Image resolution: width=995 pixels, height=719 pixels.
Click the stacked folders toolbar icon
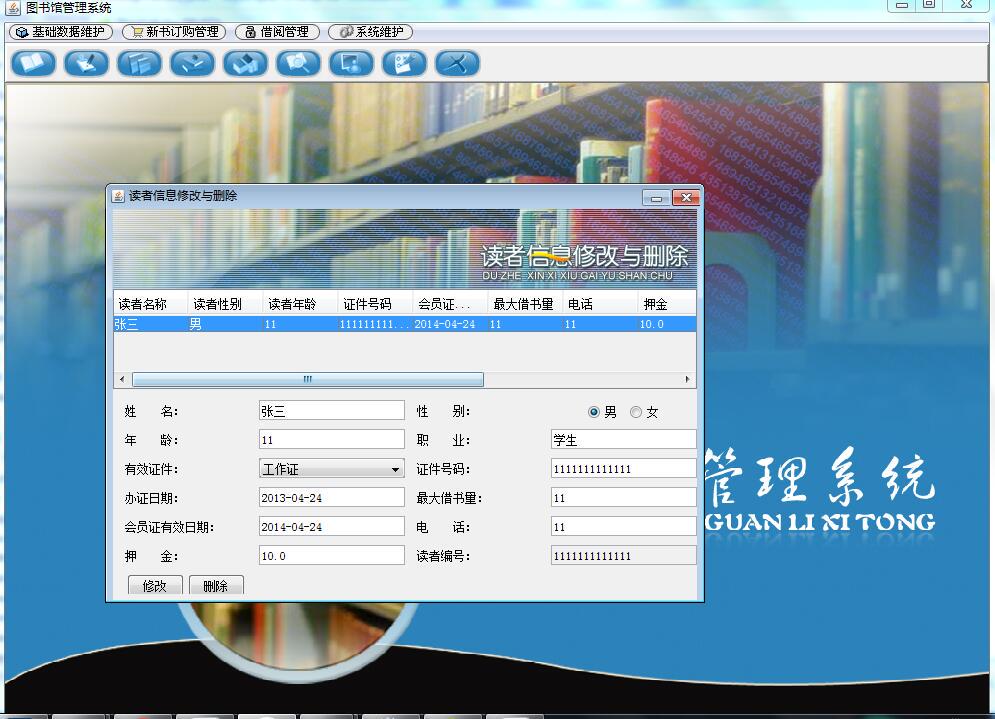(139, 63)
